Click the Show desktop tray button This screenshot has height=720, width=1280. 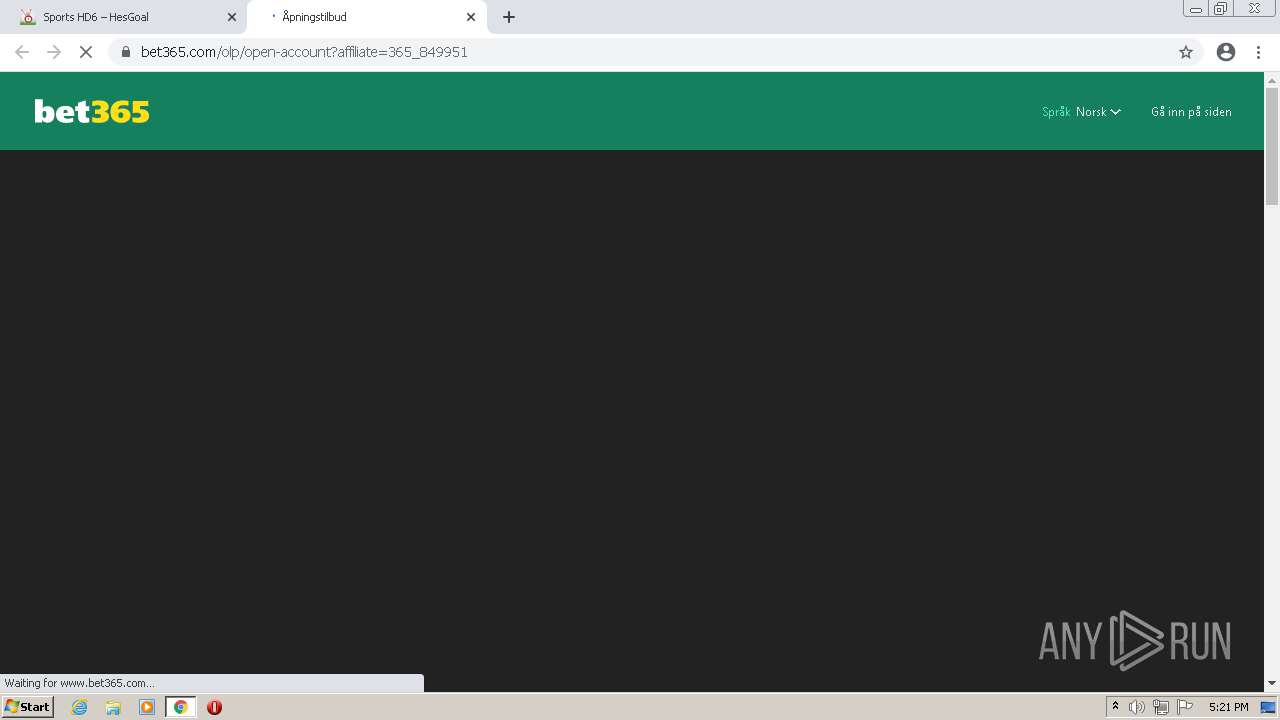1268,707
